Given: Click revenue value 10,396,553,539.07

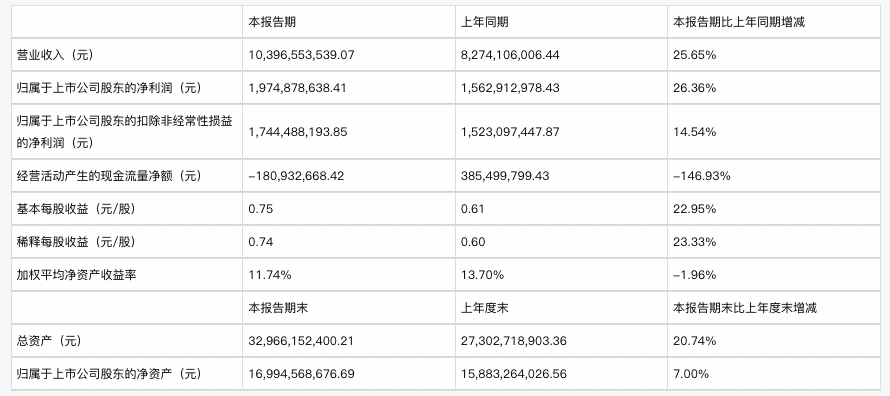Looking at the screenshot, I should click(301, 55).
